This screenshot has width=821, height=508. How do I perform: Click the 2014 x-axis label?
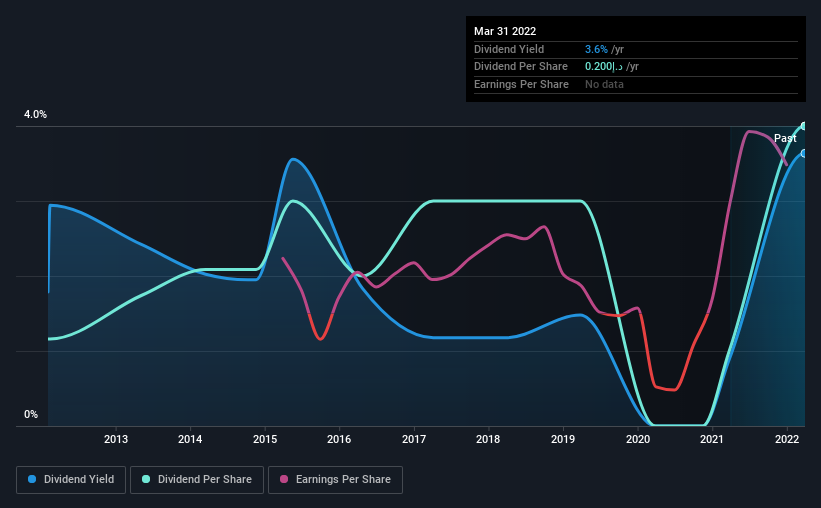(190, 439)
